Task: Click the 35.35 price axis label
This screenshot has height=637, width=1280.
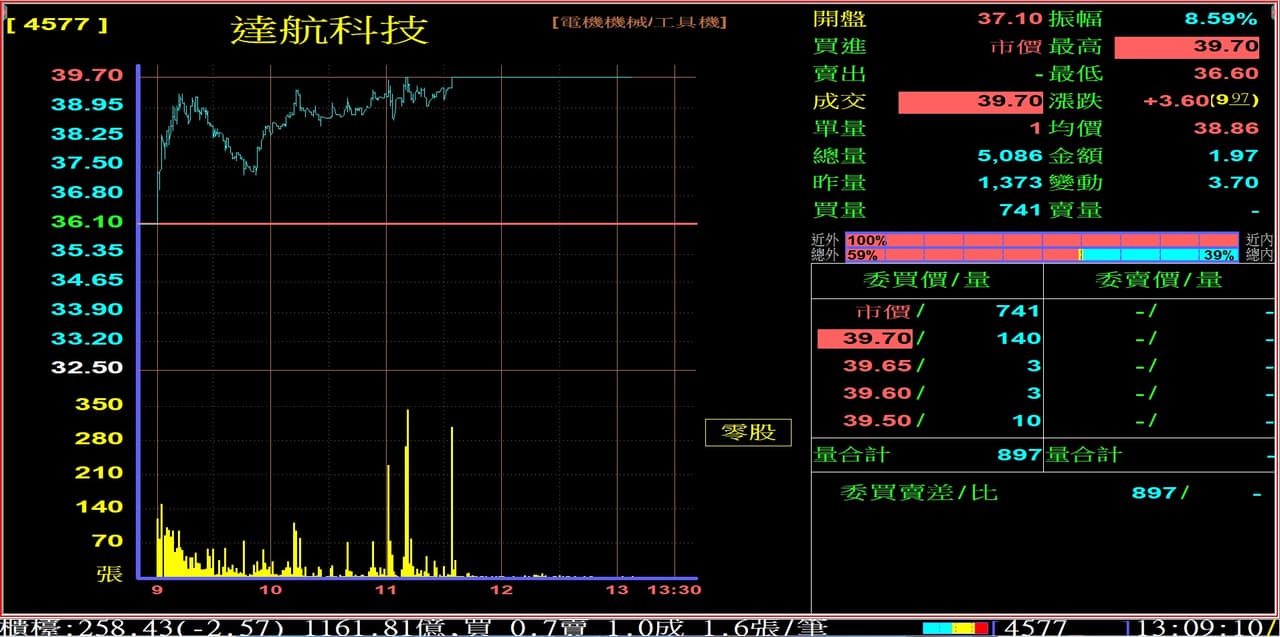Action: click(87, 251)
